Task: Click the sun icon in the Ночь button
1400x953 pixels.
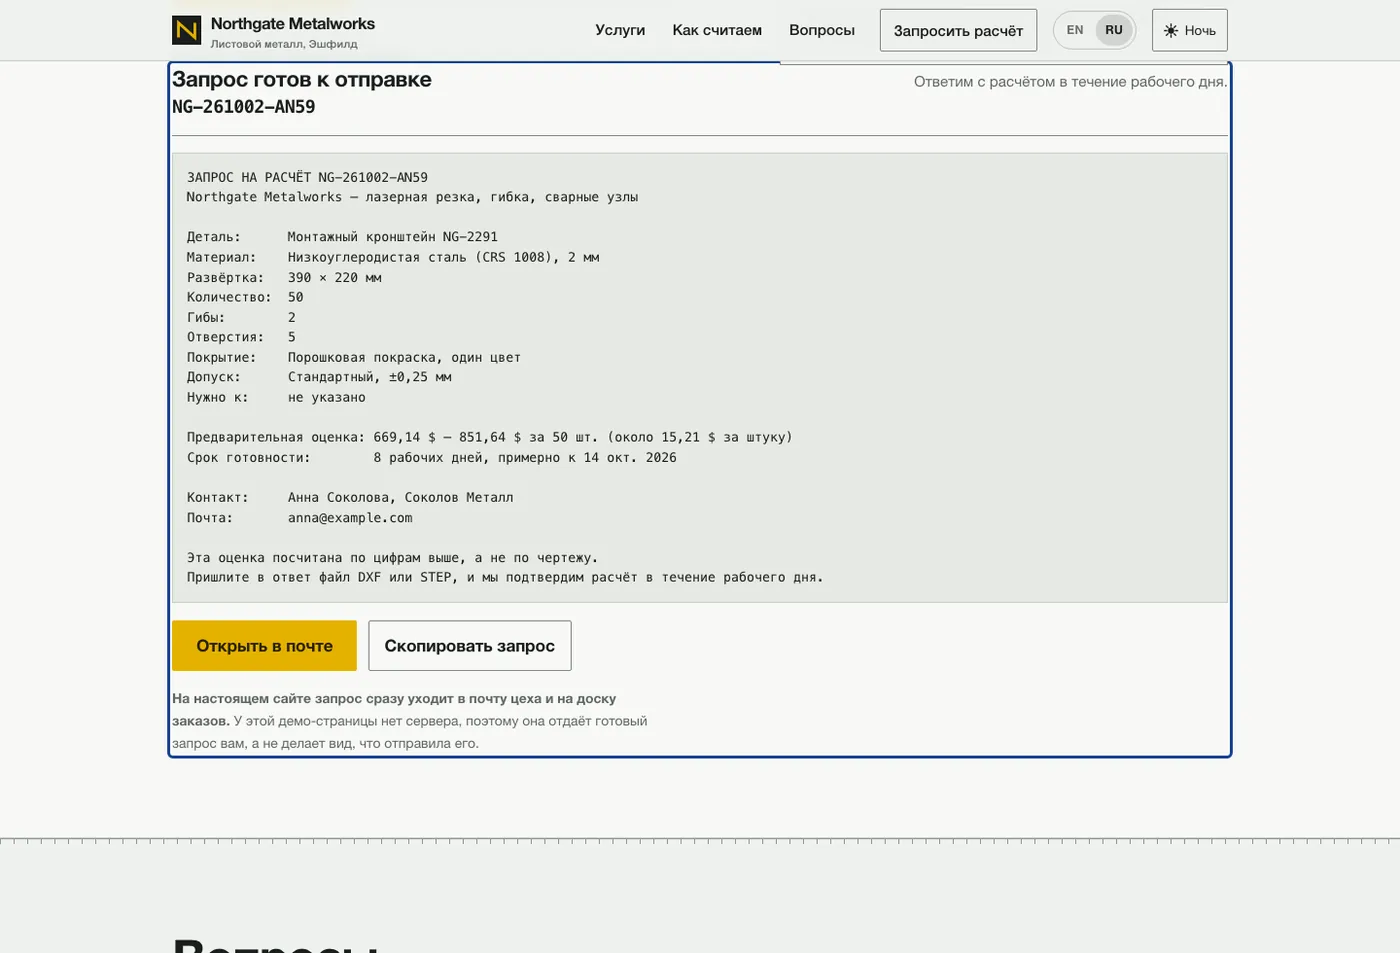Action: click(1171, 31)
